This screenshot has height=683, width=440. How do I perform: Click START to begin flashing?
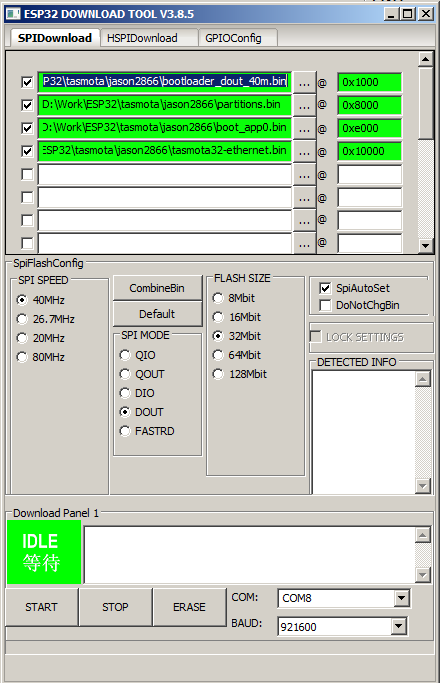click(41, 607)
